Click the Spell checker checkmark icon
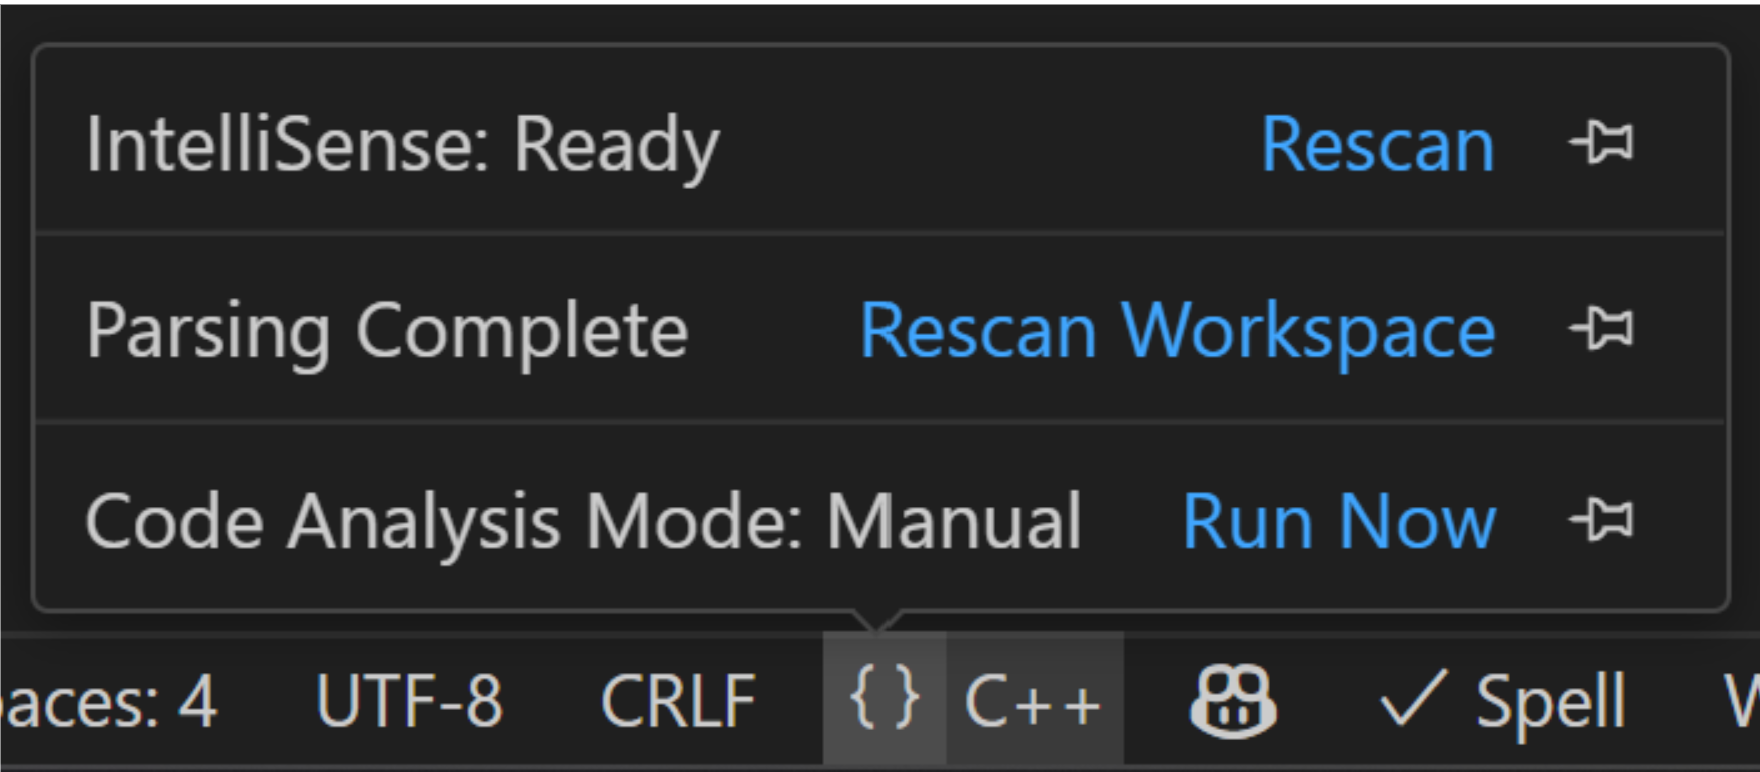 point(1410,702)
